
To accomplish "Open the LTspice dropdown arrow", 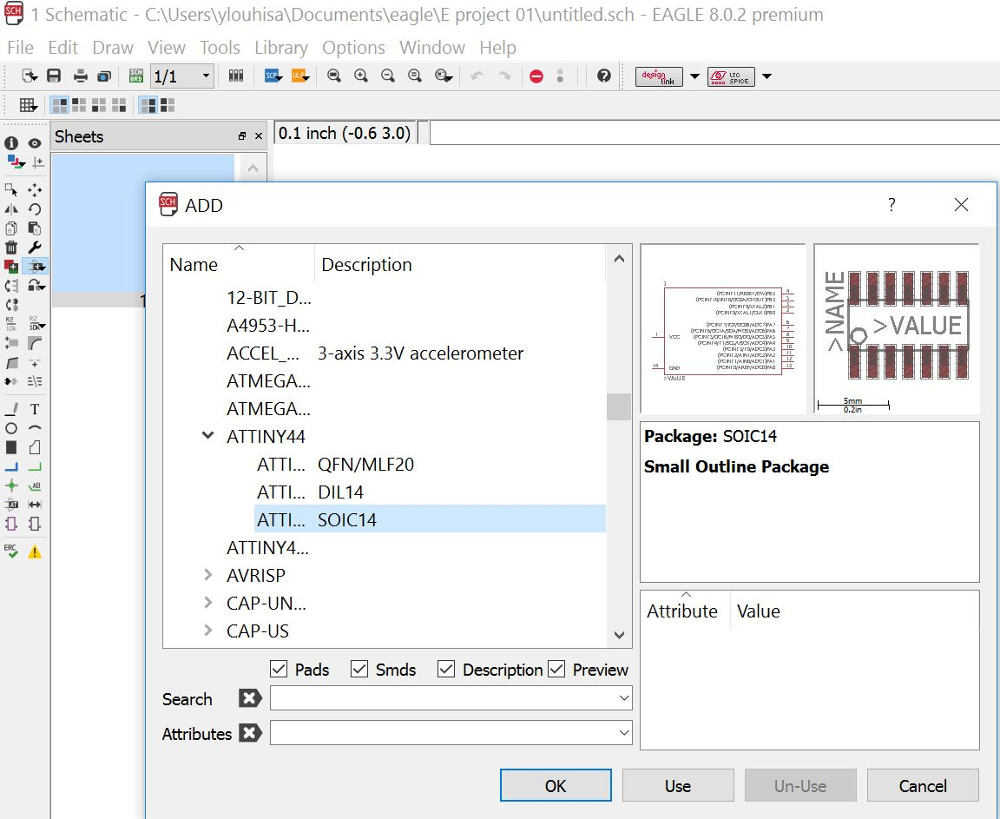I will click(767, 77).
